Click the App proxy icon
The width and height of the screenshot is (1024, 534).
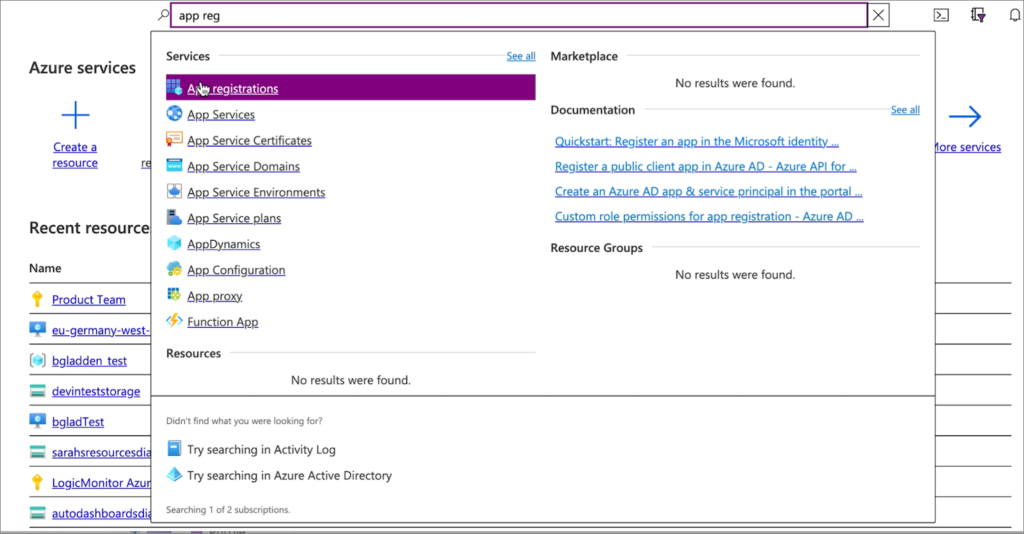tap(174, 294)
